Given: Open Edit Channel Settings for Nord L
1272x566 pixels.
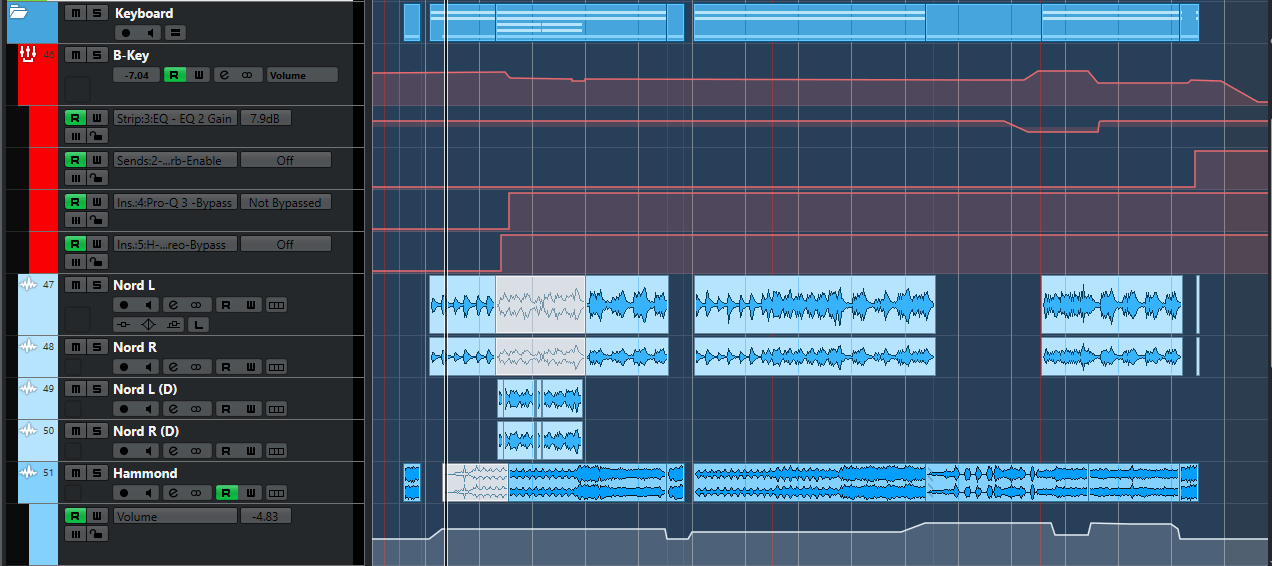Looking at the screenshot, I should pos(173,305).
